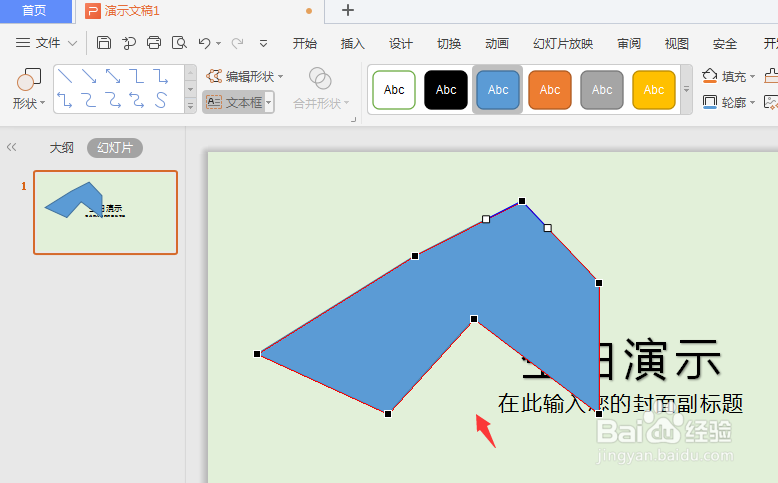
Task: Apply the orange Abc shape style
Action: [550, 90]
